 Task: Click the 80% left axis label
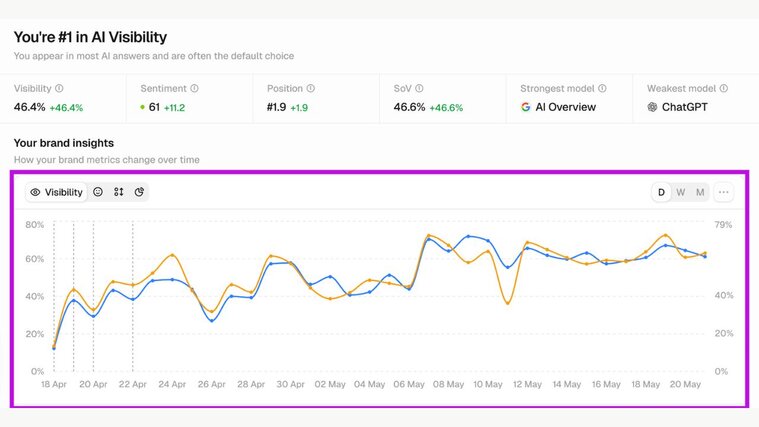35,225
